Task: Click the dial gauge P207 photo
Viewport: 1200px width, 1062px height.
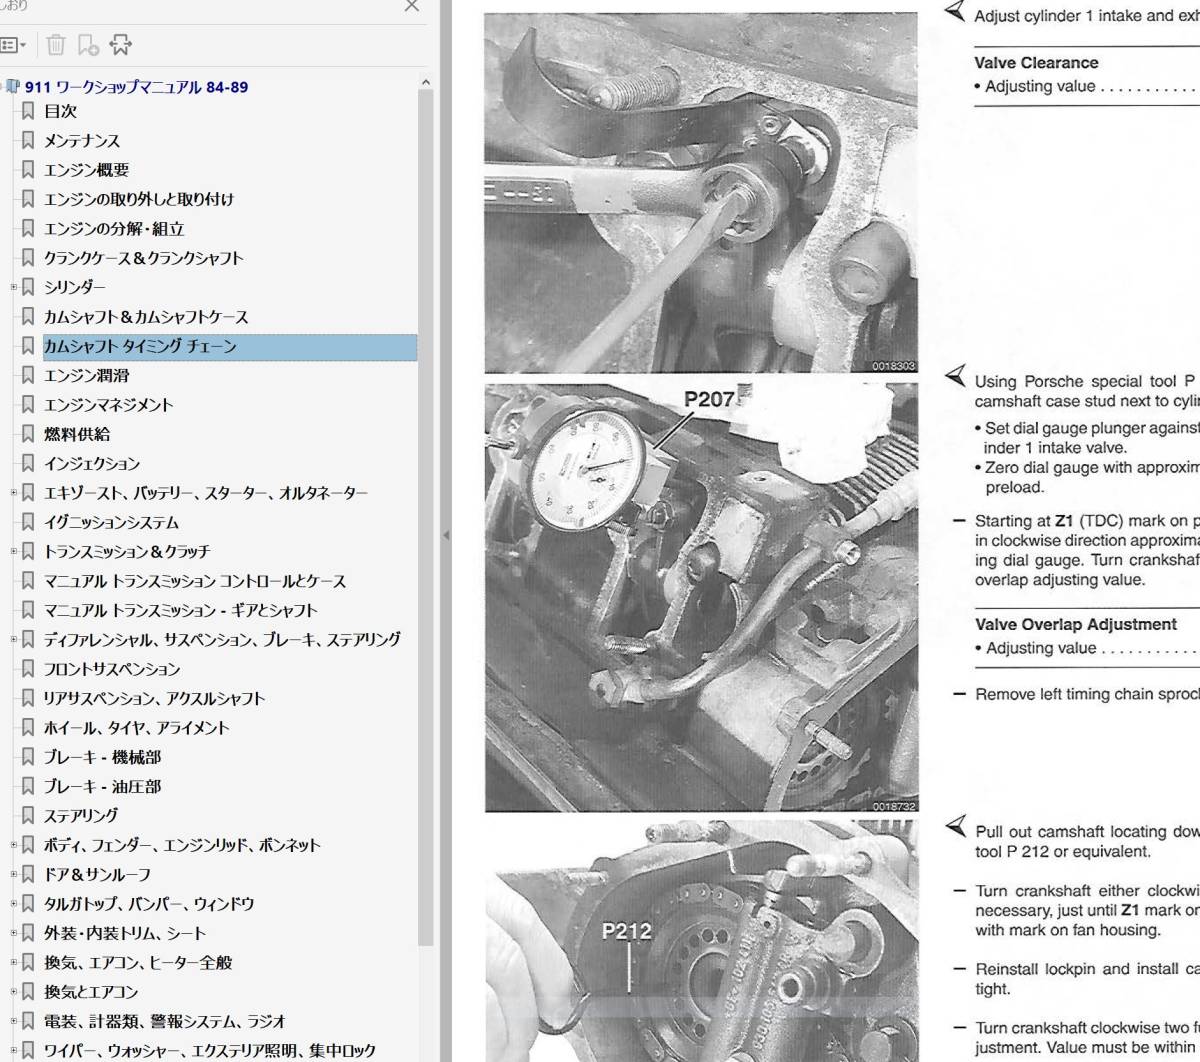Action: pos(701,597)
